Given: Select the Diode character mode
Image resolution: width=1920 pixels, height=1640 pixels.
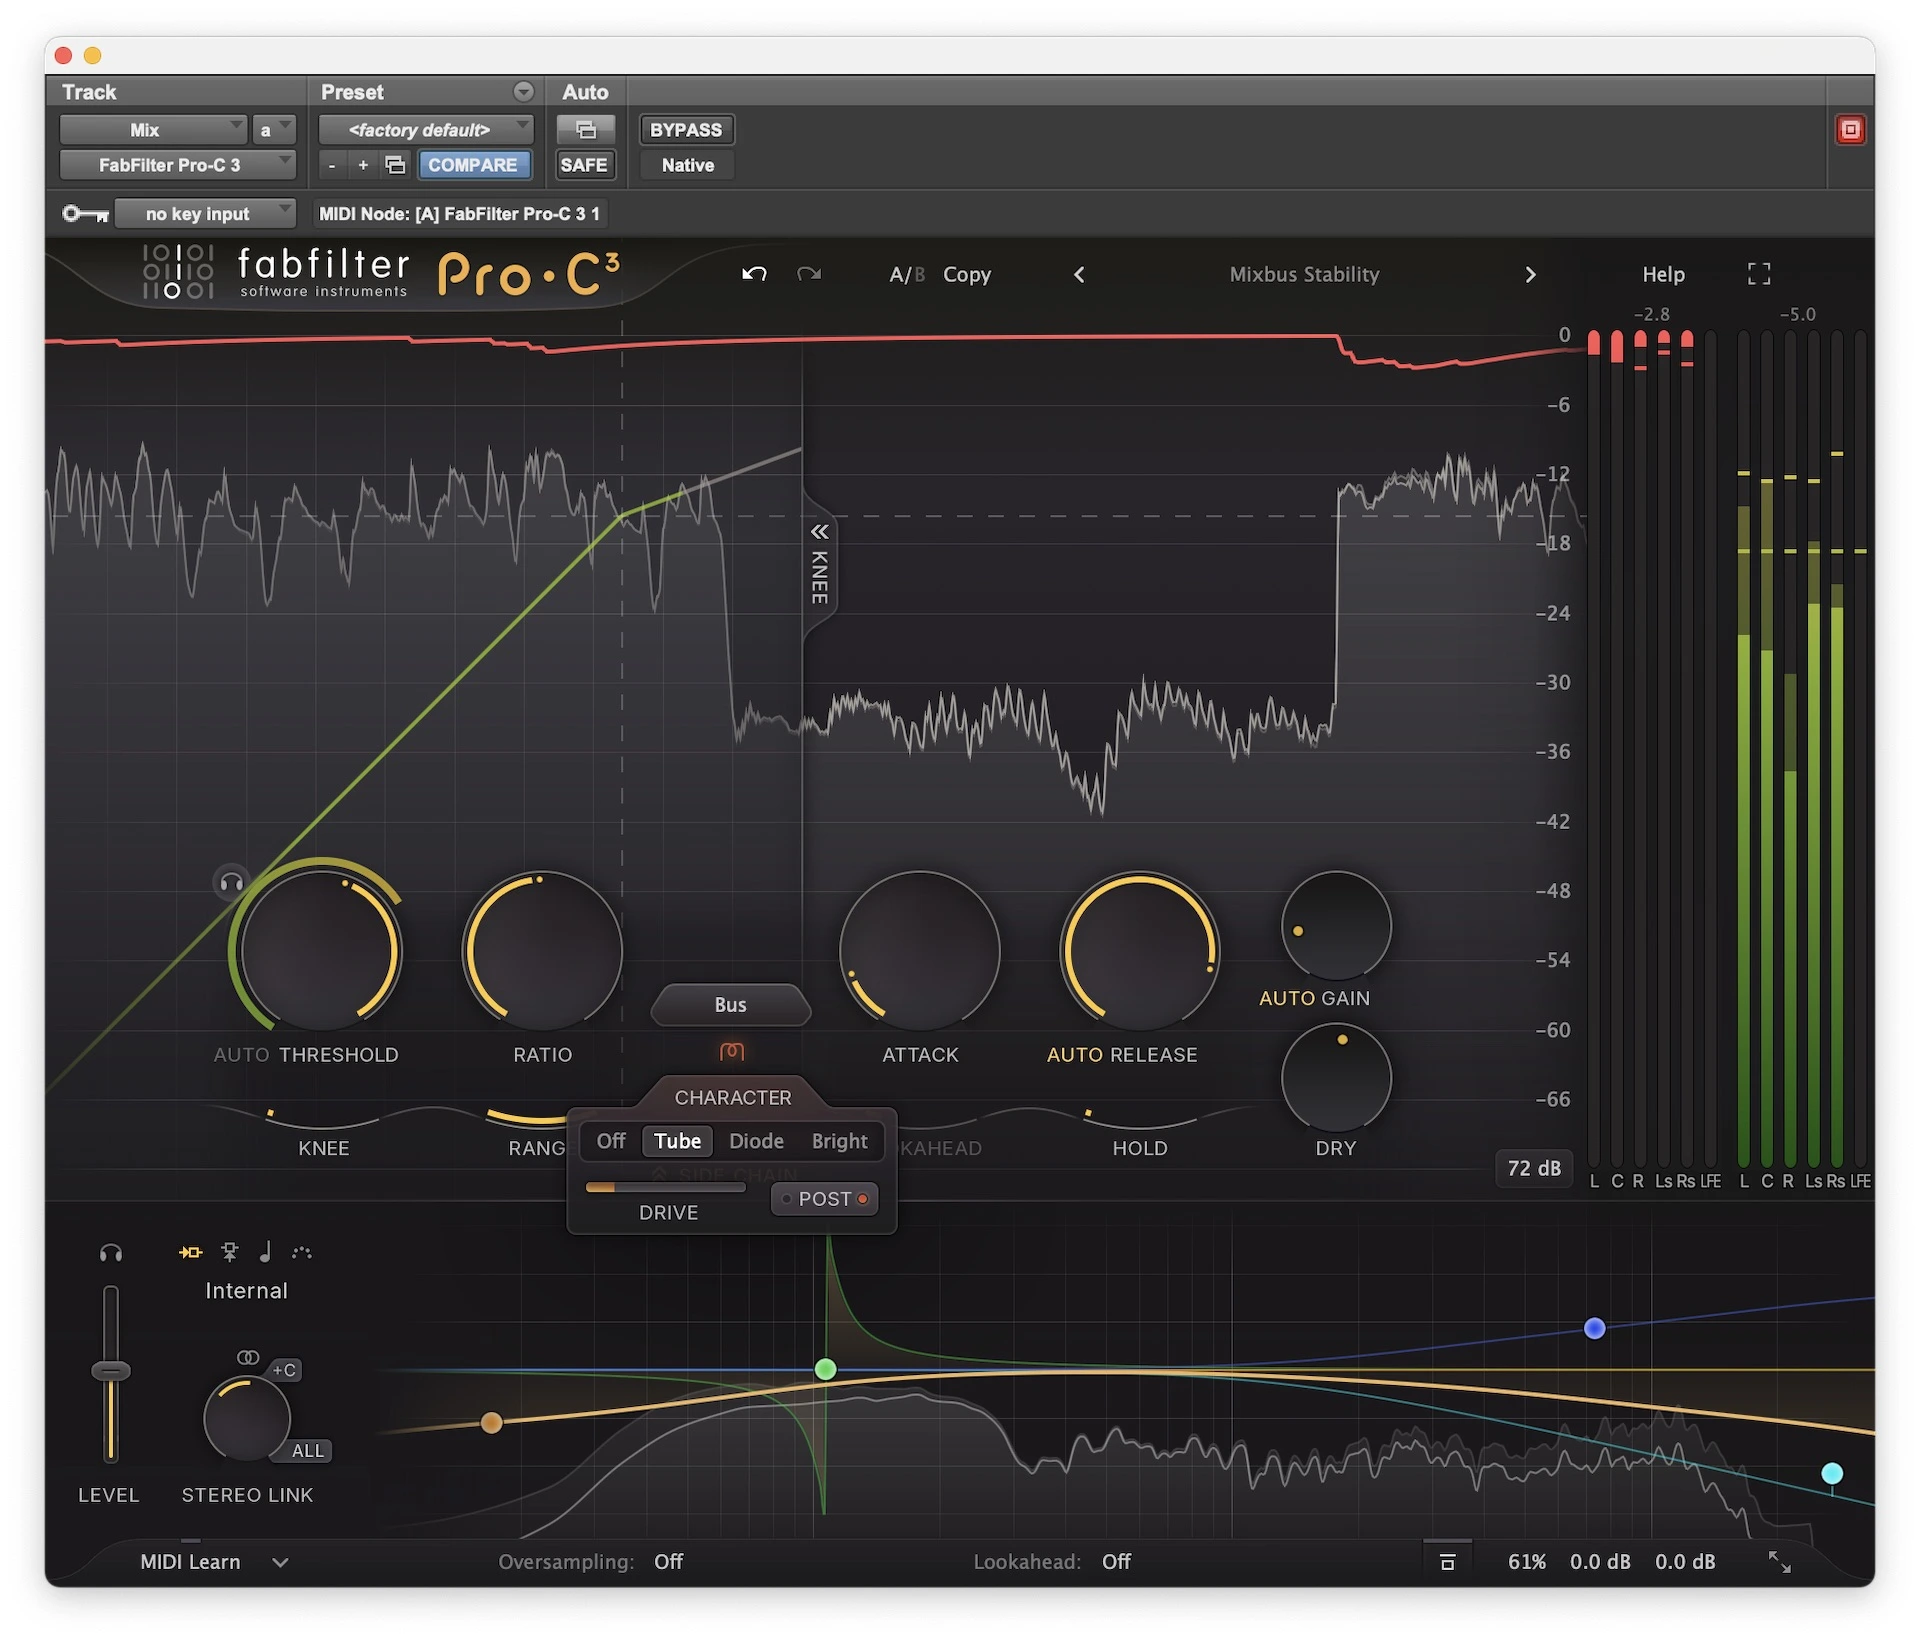Looking at the screenshot, I should click(755, 1141).
